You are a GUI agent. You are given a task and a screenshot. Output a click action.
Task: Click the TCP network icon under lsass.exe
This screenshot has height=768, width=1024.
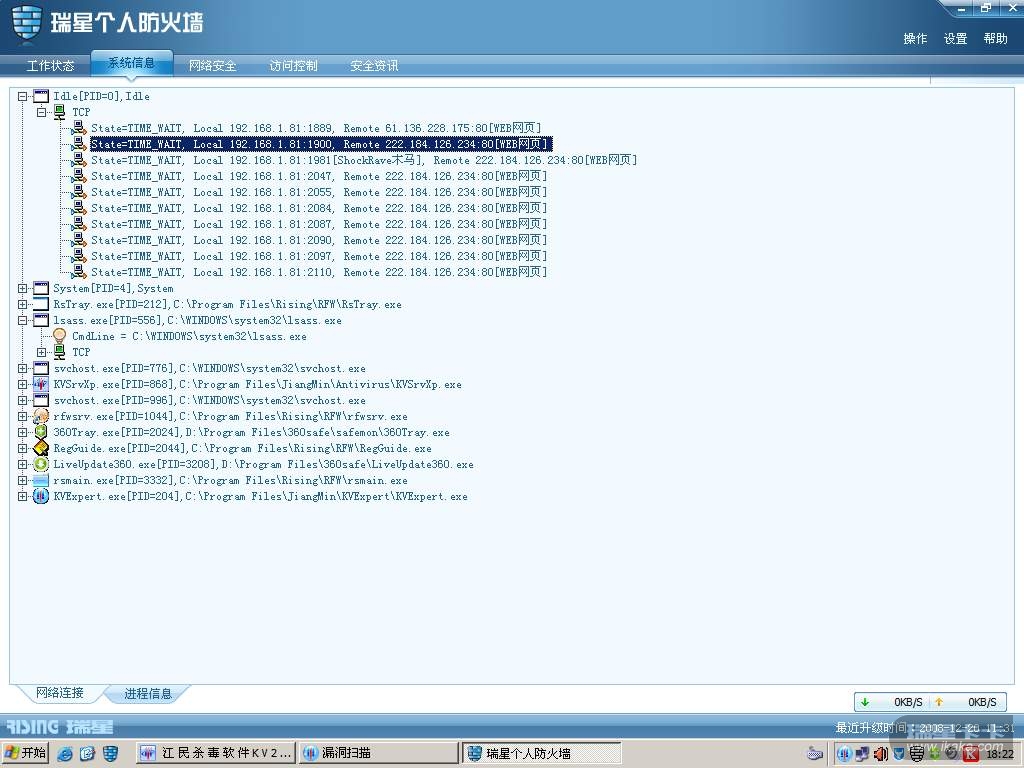[x=59, y=352]
